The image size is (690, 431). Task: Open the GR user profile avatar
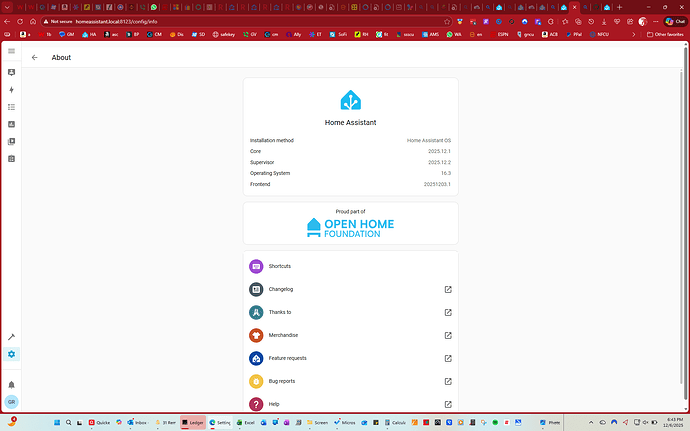click(11, 402)
